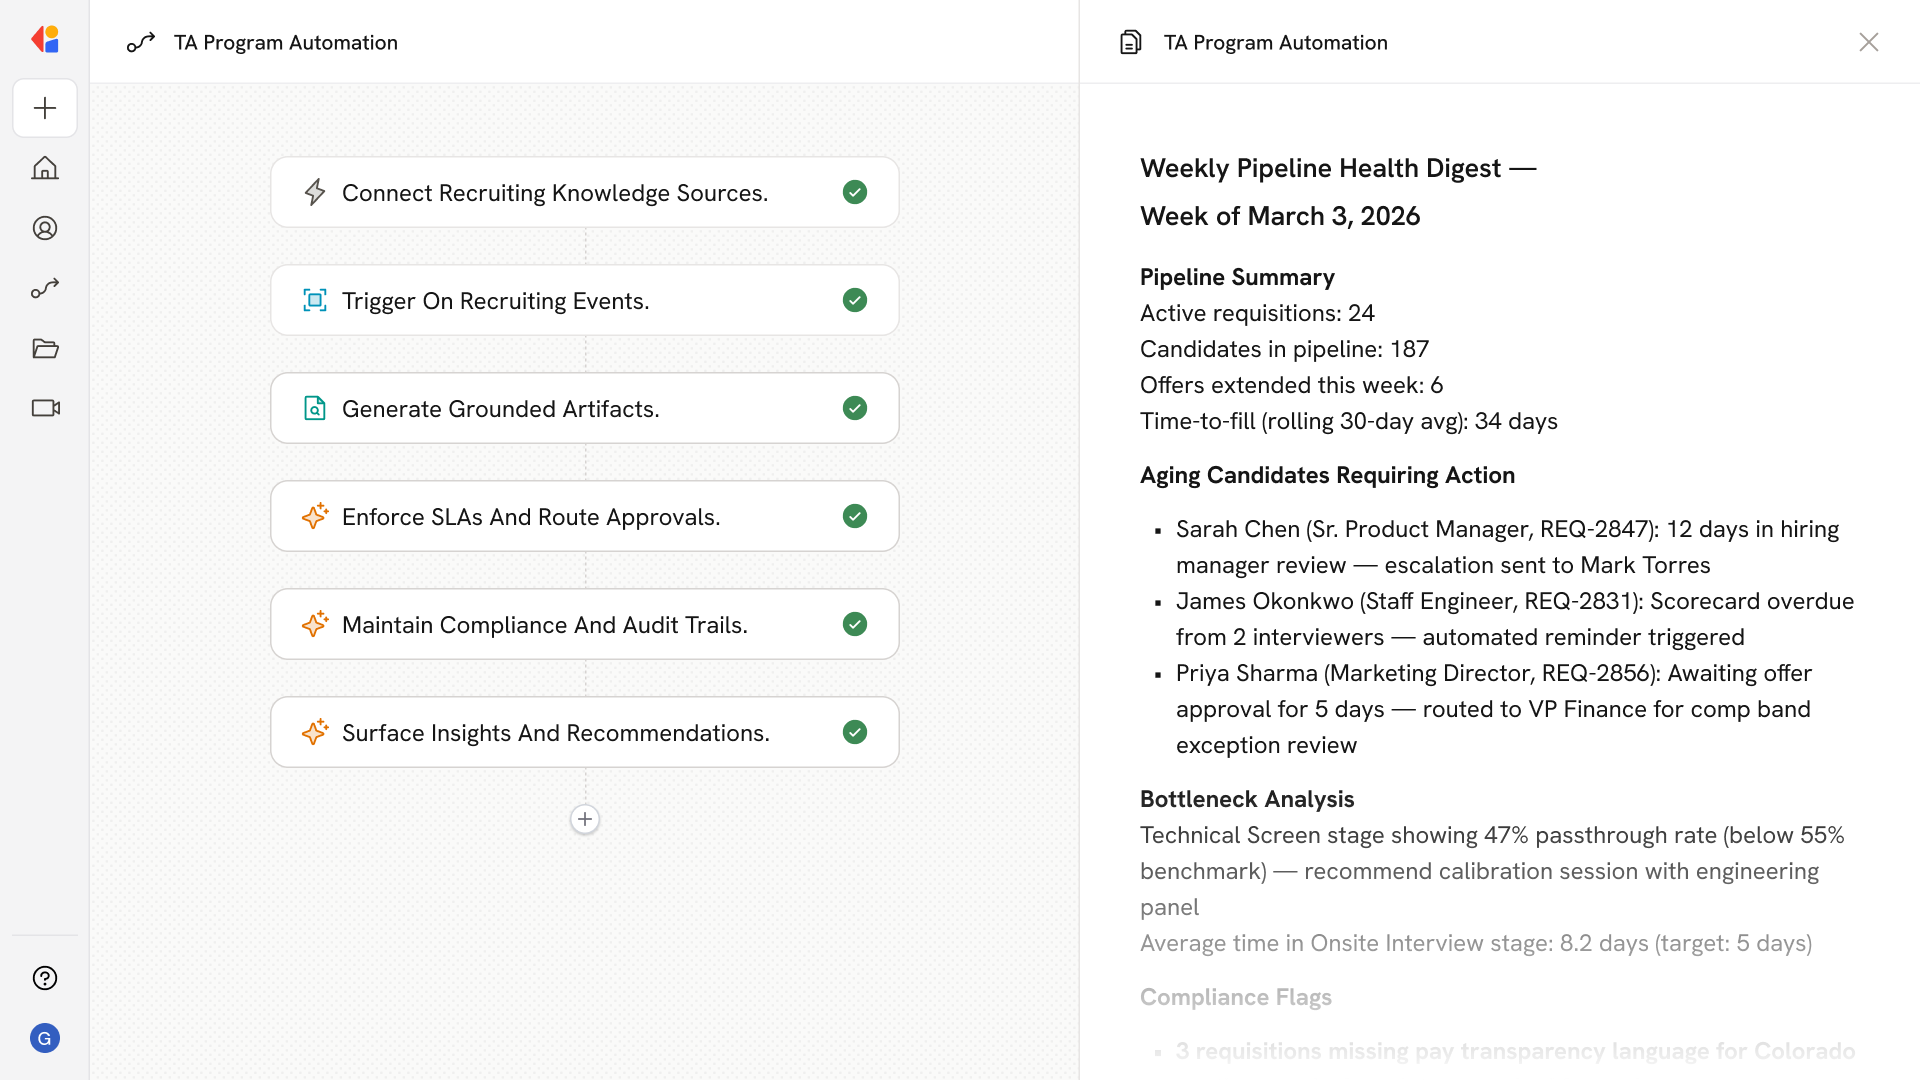Open the video camera icon in sidebar
Viewport: 1920px width, 1080px height.
[45, 408]
